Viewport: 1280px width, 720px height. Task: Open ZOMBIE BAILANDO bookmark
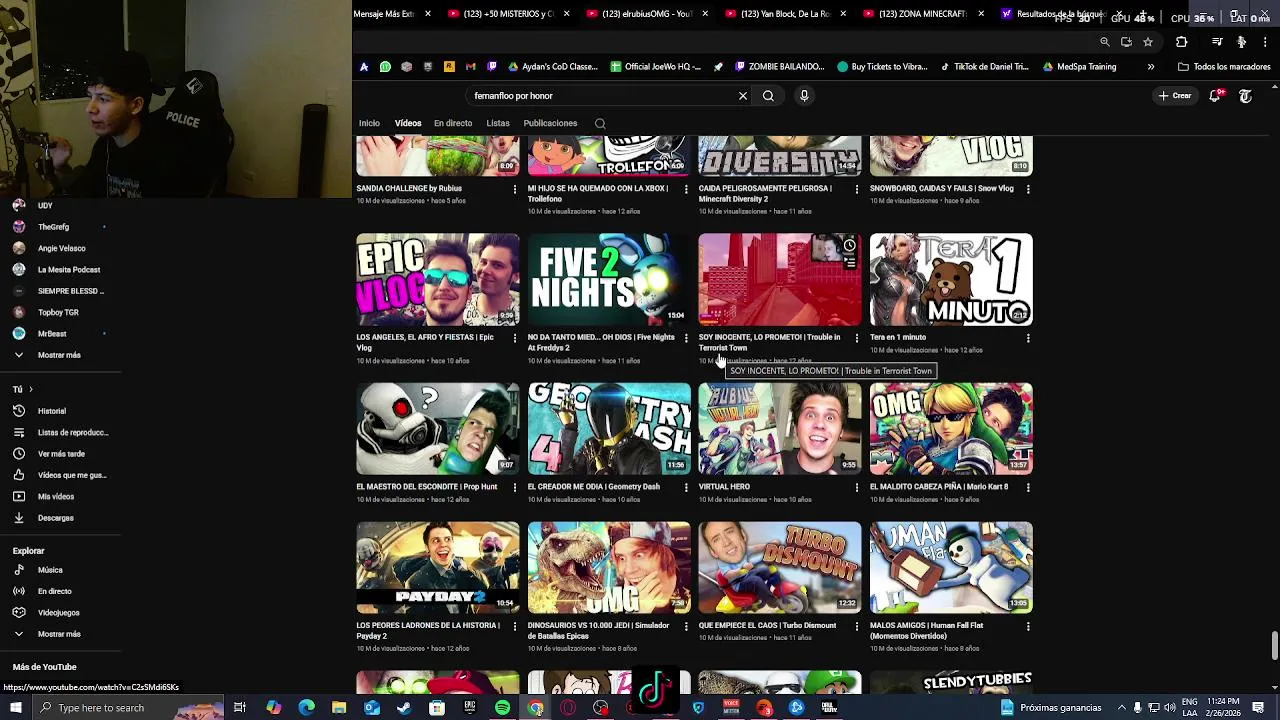(x=779, y=67)
